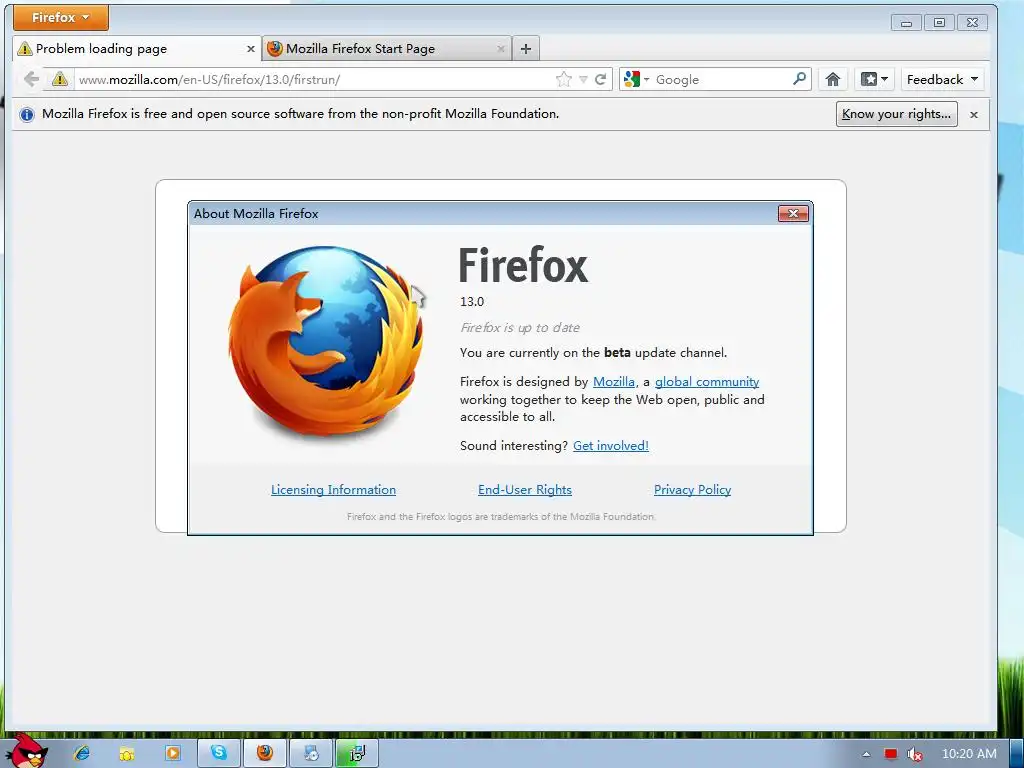Open a new tab with plus button
This screenshot has height=768, width=1024.
tap(526, 49)
